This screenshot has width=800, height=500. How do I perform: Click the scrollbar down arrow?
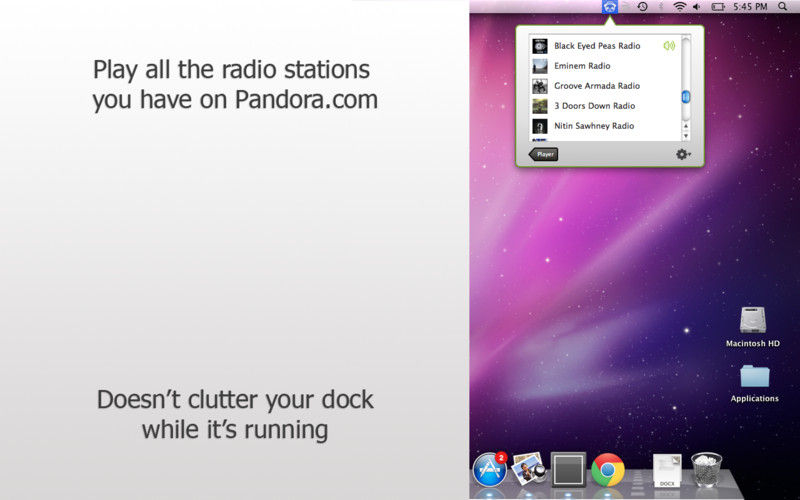(x=686, y=135)
